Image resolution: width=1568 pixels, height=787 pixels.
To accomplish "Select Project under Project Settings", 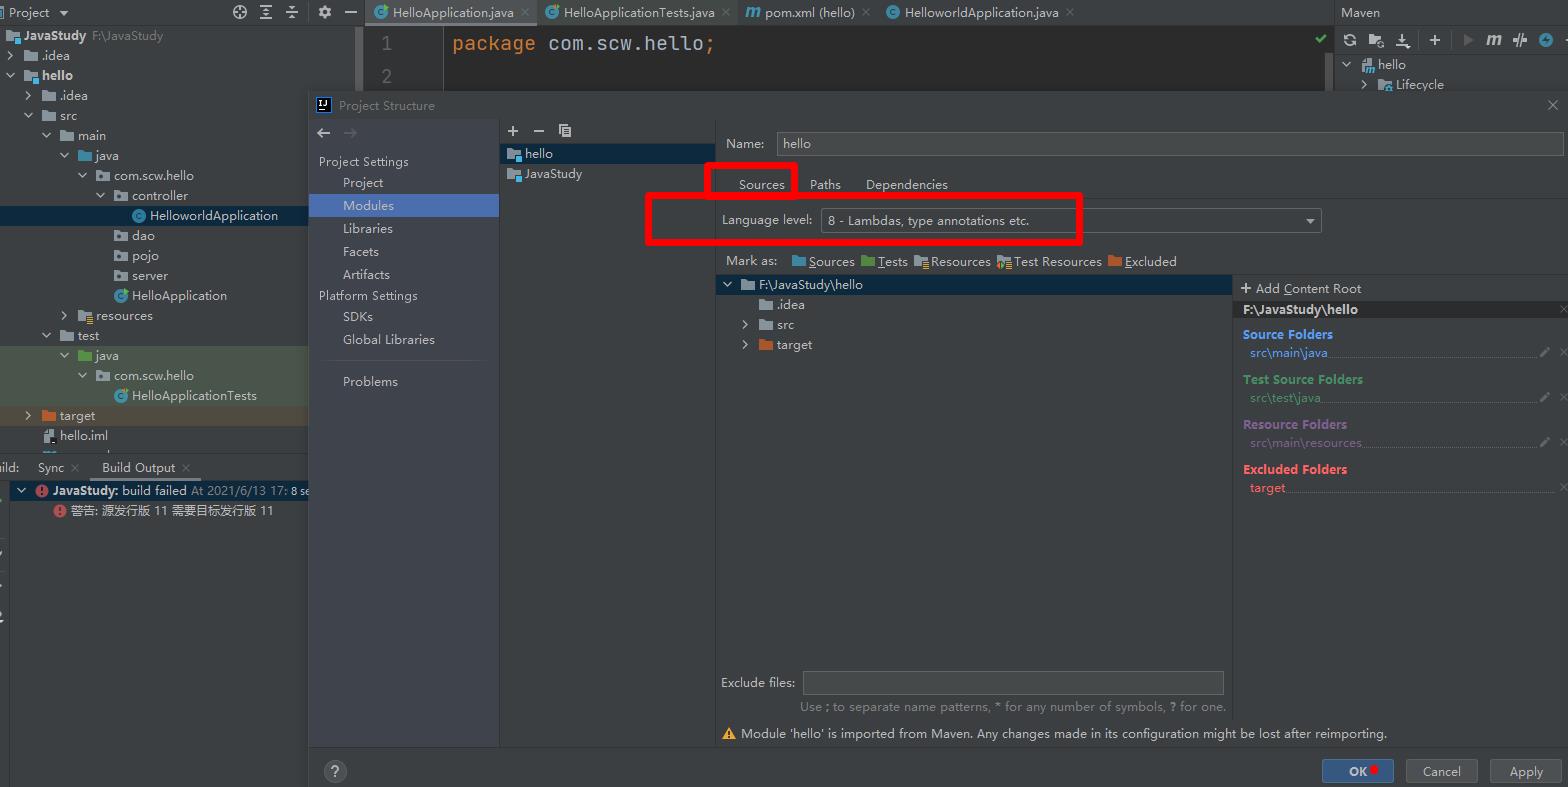I will [363, 183].
